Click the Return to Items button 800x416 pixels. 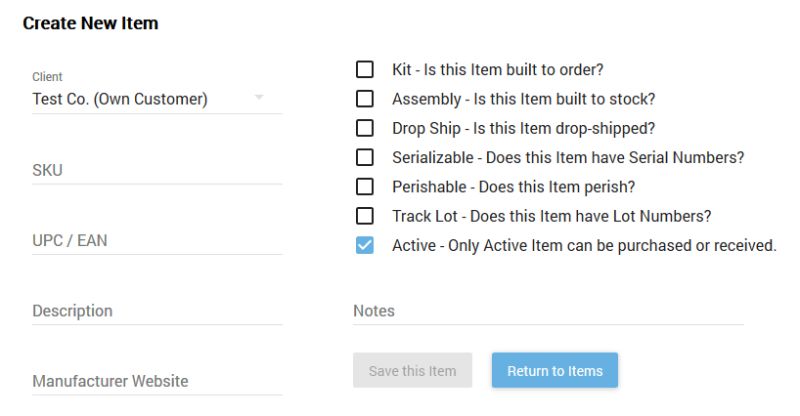[555, 371]
